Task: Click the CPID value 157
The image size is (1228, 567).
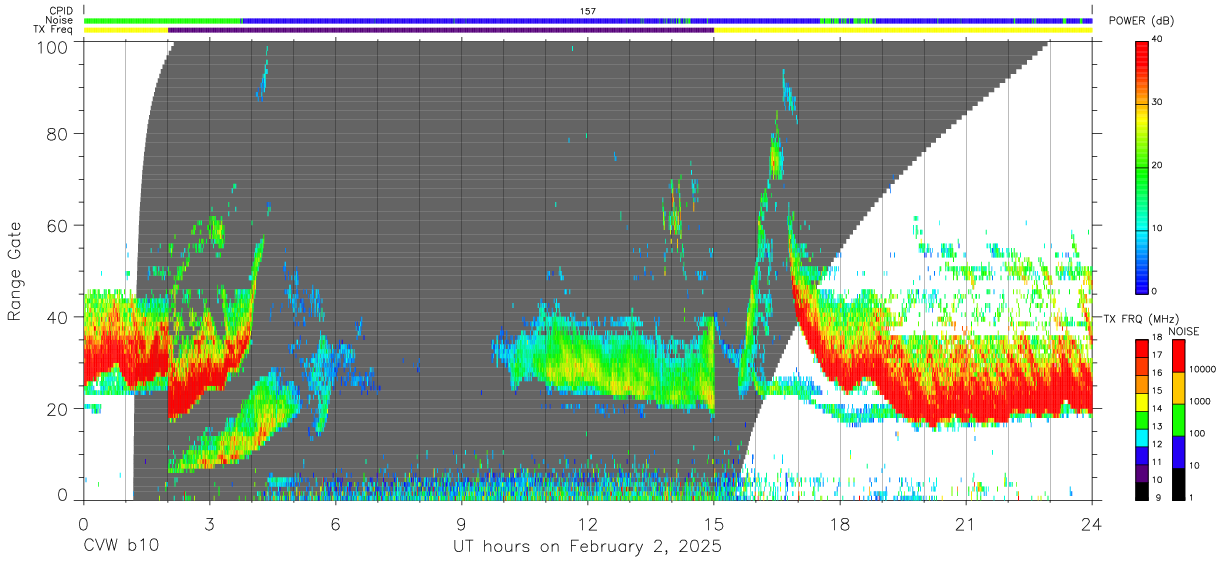Action: pos(588,11)
